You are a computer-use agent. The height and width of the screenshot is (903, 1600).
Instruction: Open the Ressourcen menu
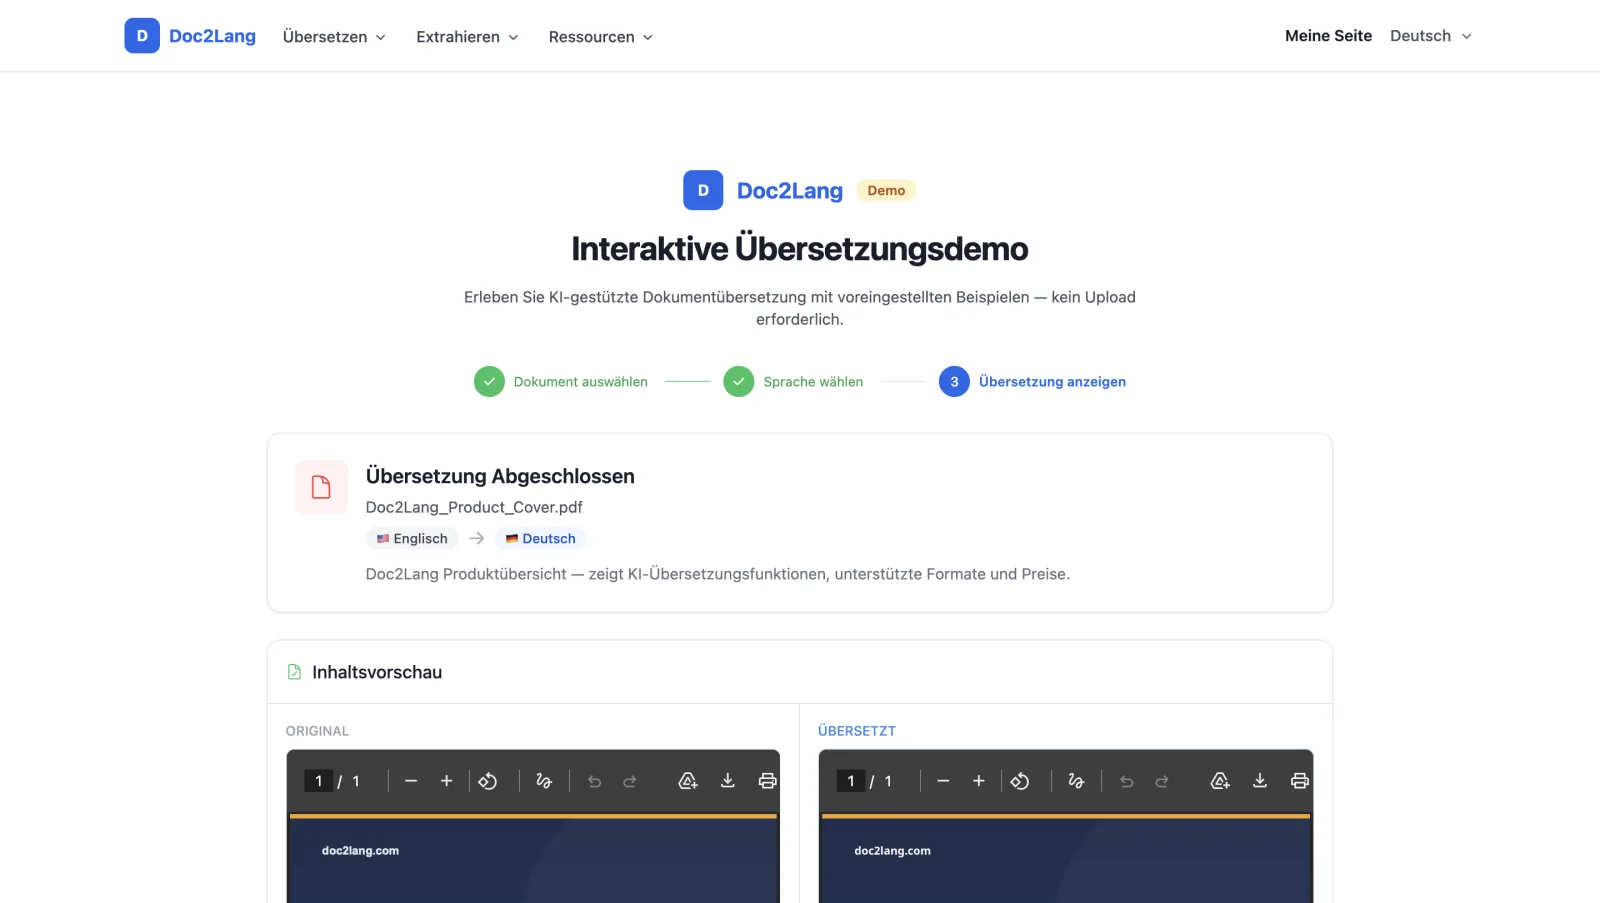tap(600, 37)
